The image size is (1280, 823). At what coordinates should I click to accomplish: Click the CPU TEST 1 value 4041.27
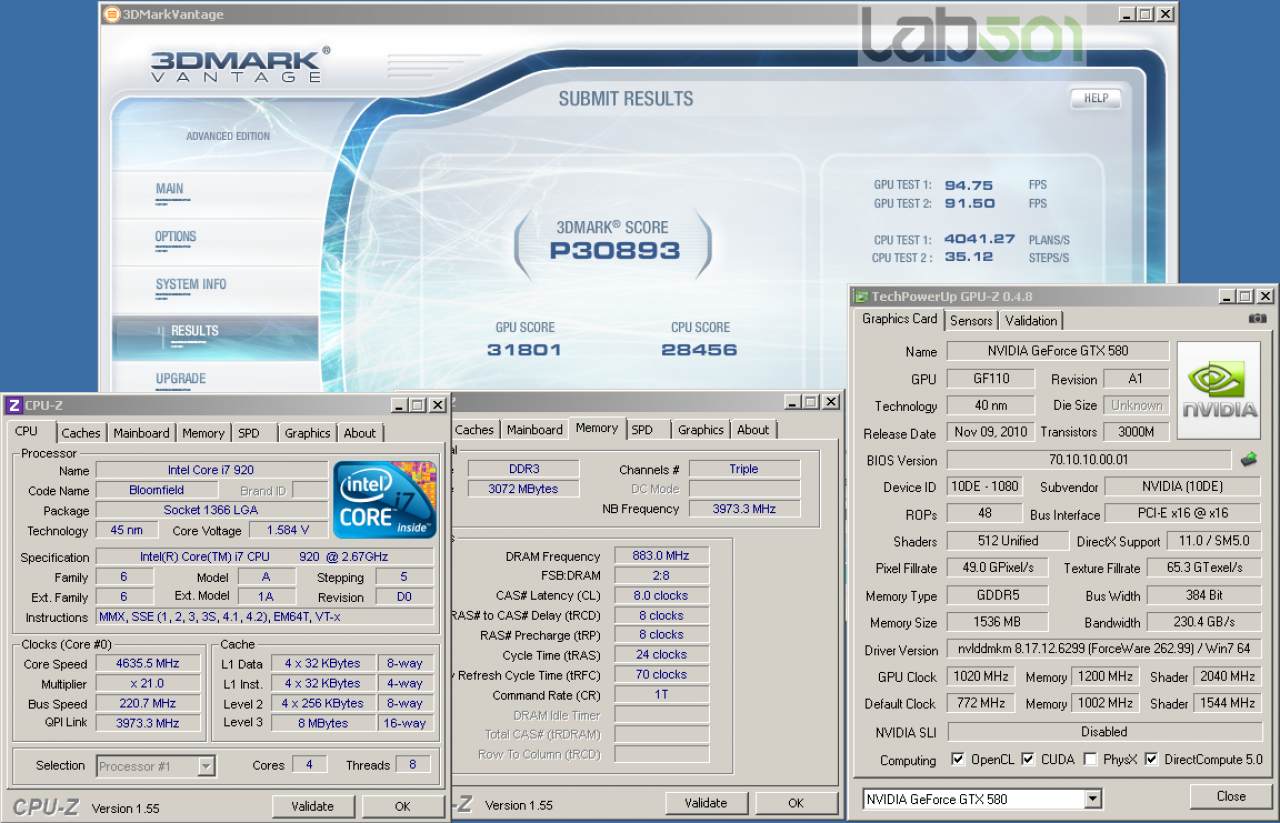(x=979, y=239)
